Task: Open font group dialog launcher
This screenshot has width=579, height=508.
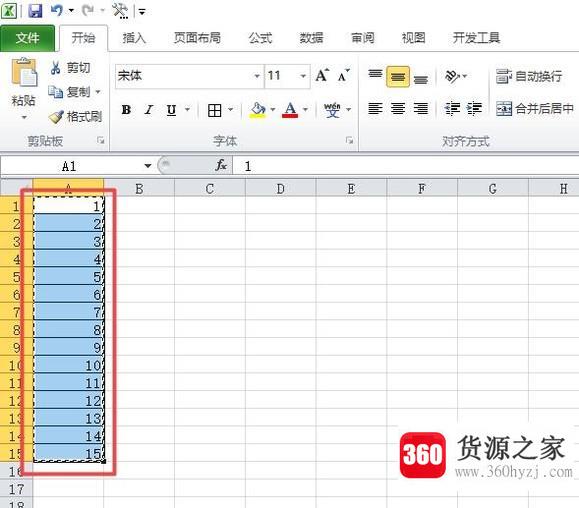Action: [349, 141]
